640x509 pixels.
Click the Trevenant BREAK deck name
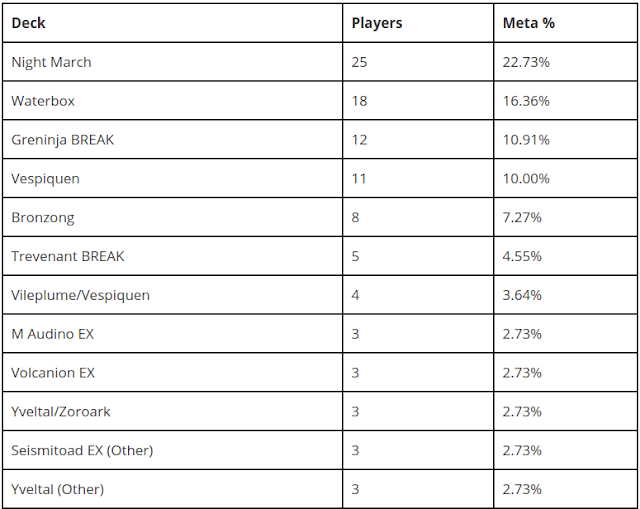[x=68, y=256]
